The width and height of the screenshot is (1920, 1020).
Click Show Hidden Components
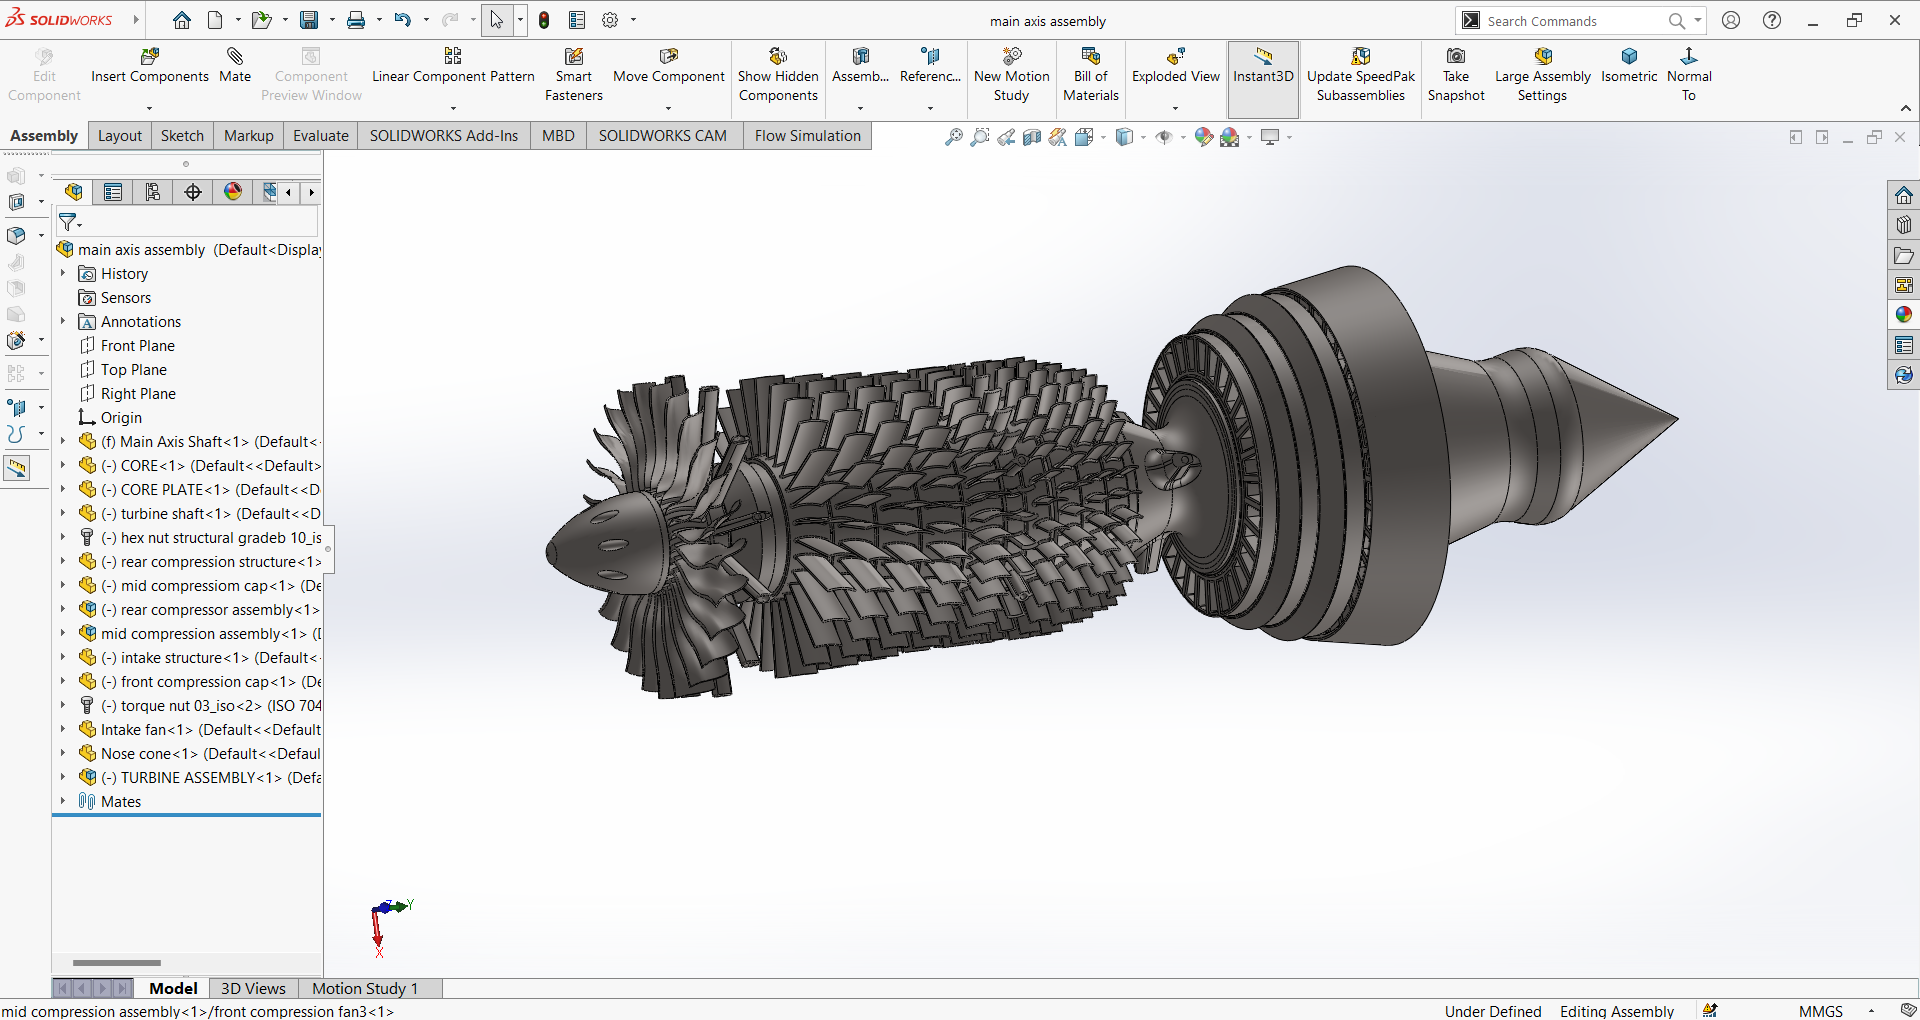[778, 75]
